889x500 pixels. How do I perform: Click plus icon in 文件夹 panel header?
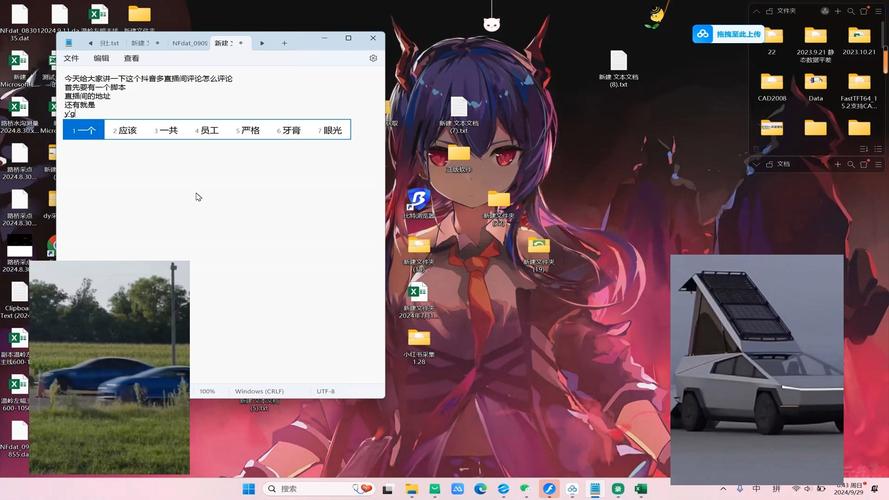(837, 11)
